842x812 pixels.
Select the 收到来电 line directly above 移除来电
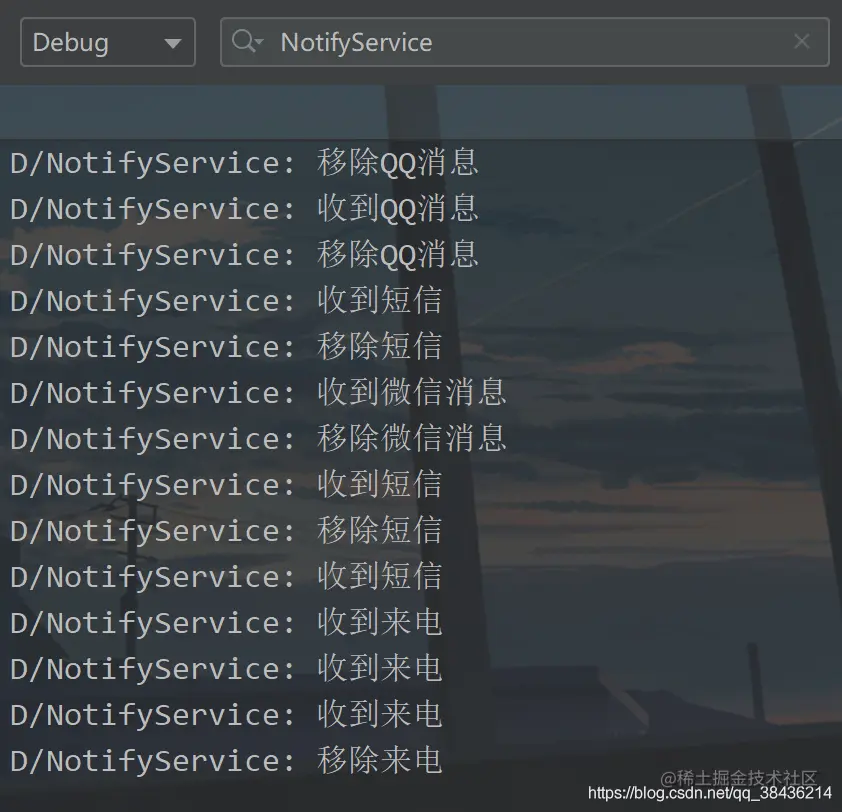(x=226, y=715)
